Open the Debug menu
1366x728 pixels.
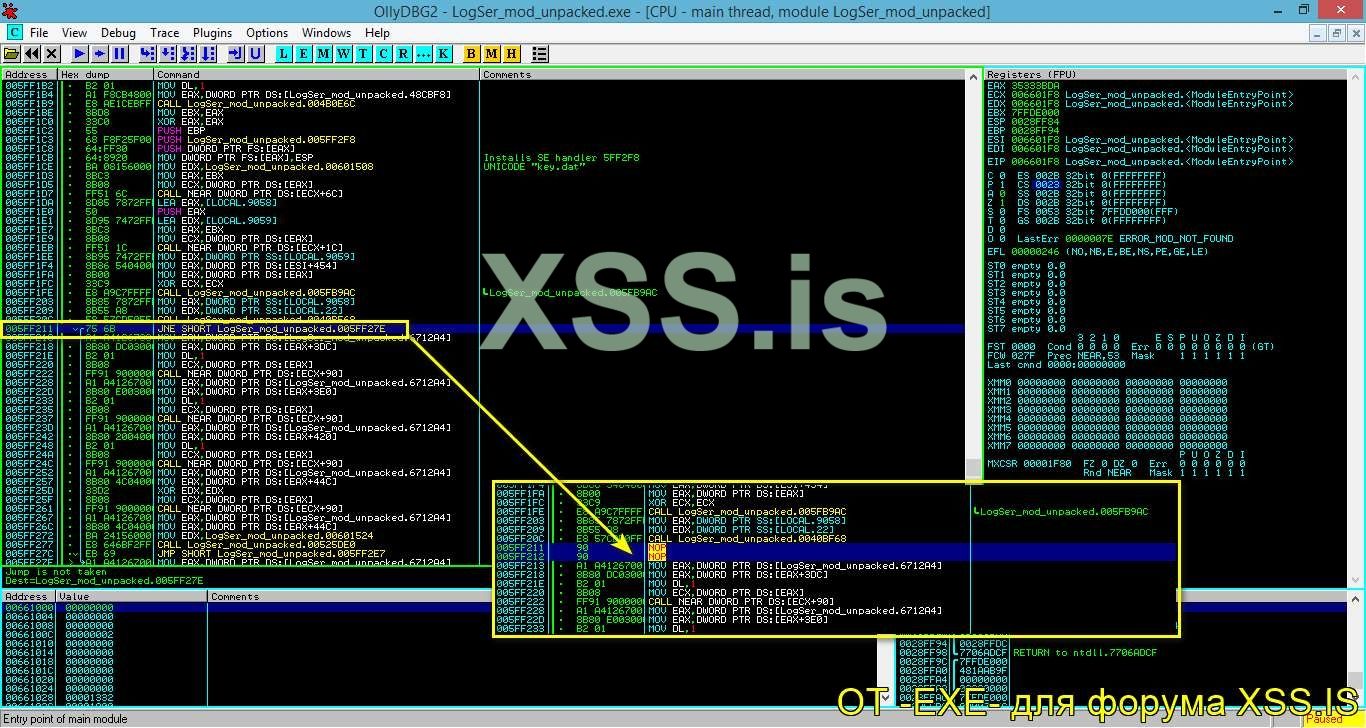coord(118,33)
